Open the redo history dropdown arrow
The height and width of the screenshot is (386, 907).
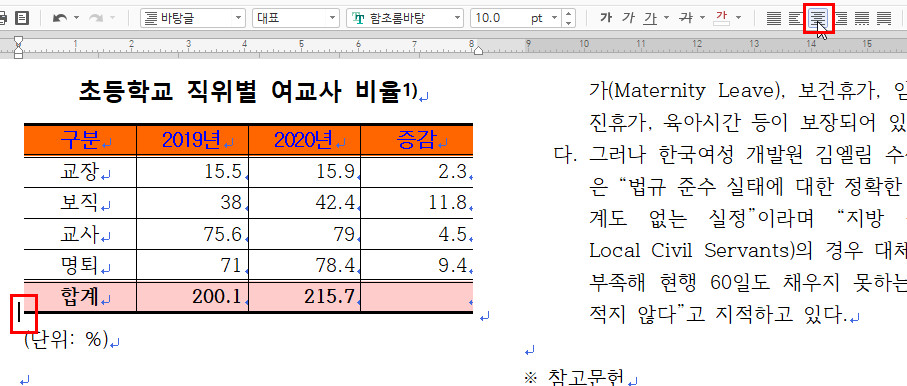coord(112,18)
